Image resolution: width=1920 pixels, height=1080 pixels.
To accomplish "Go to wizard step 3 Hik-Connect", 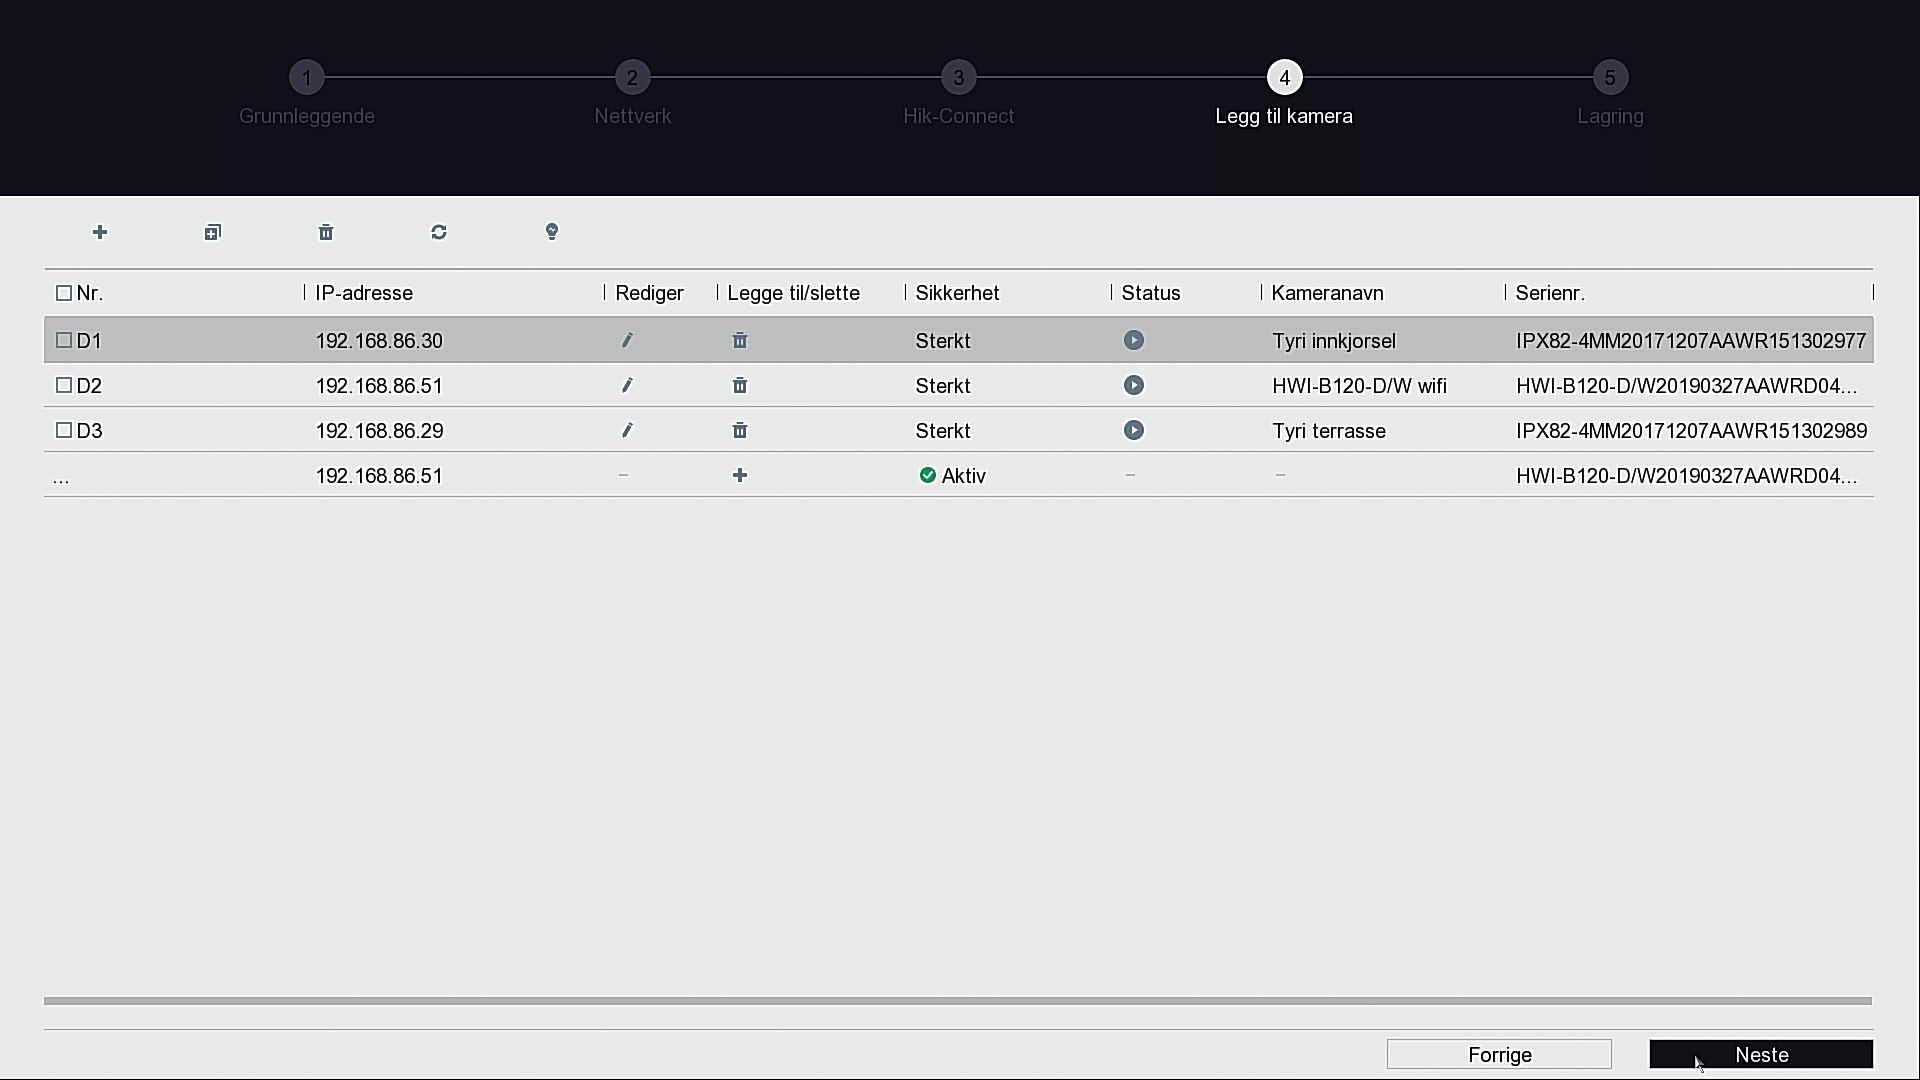I will pyautogui.click(x=958, y=78).
